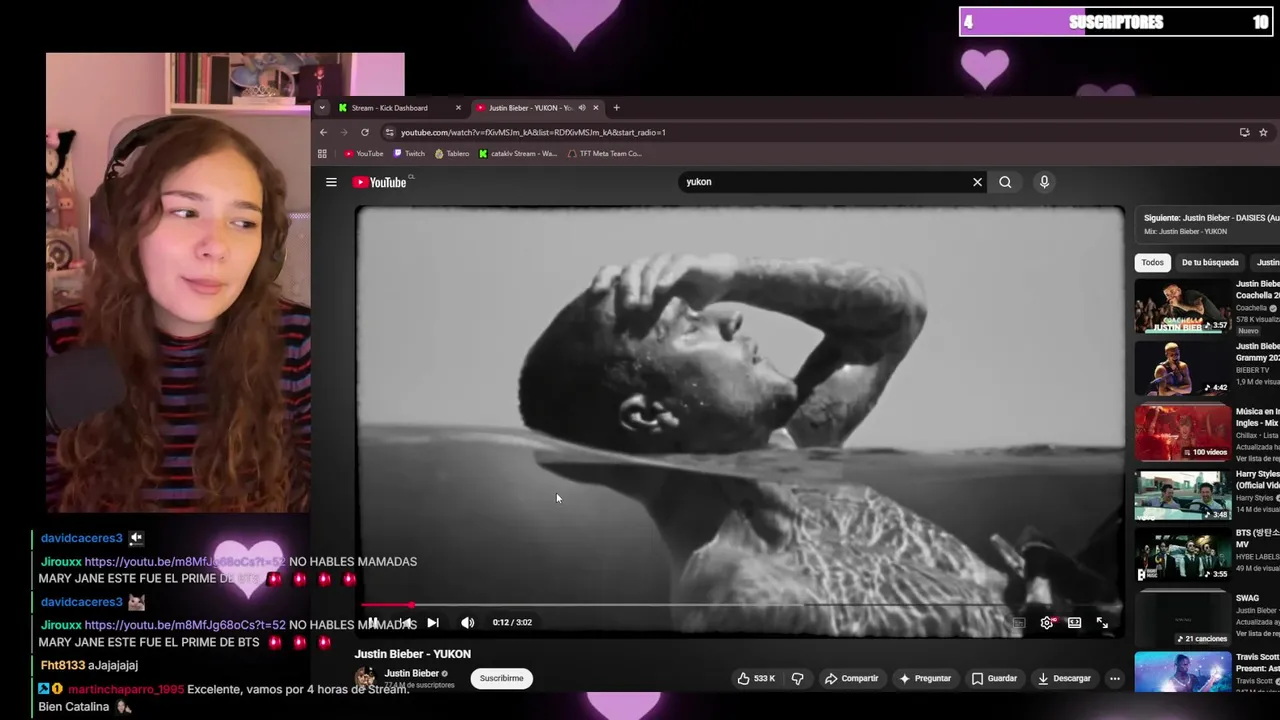The width and height of the screenshot is (1280, 720).
Task: Skip to next video in player
Action: coord(433,623)
